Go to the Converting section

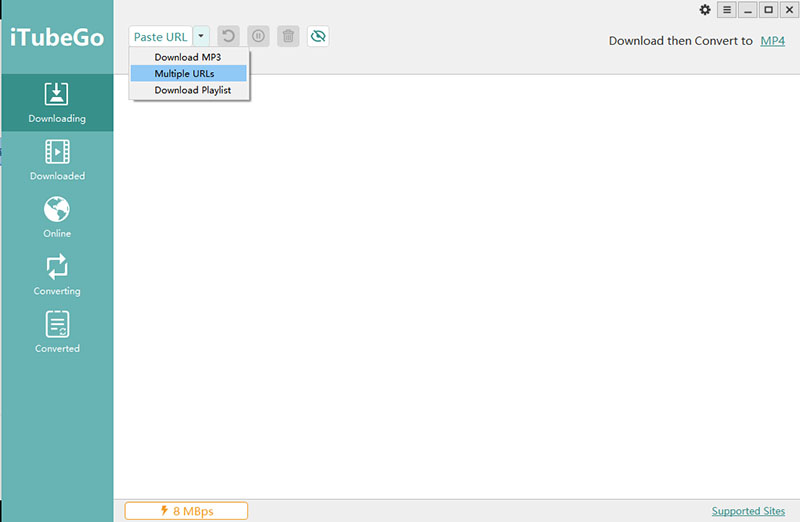[x=57, y=276]
